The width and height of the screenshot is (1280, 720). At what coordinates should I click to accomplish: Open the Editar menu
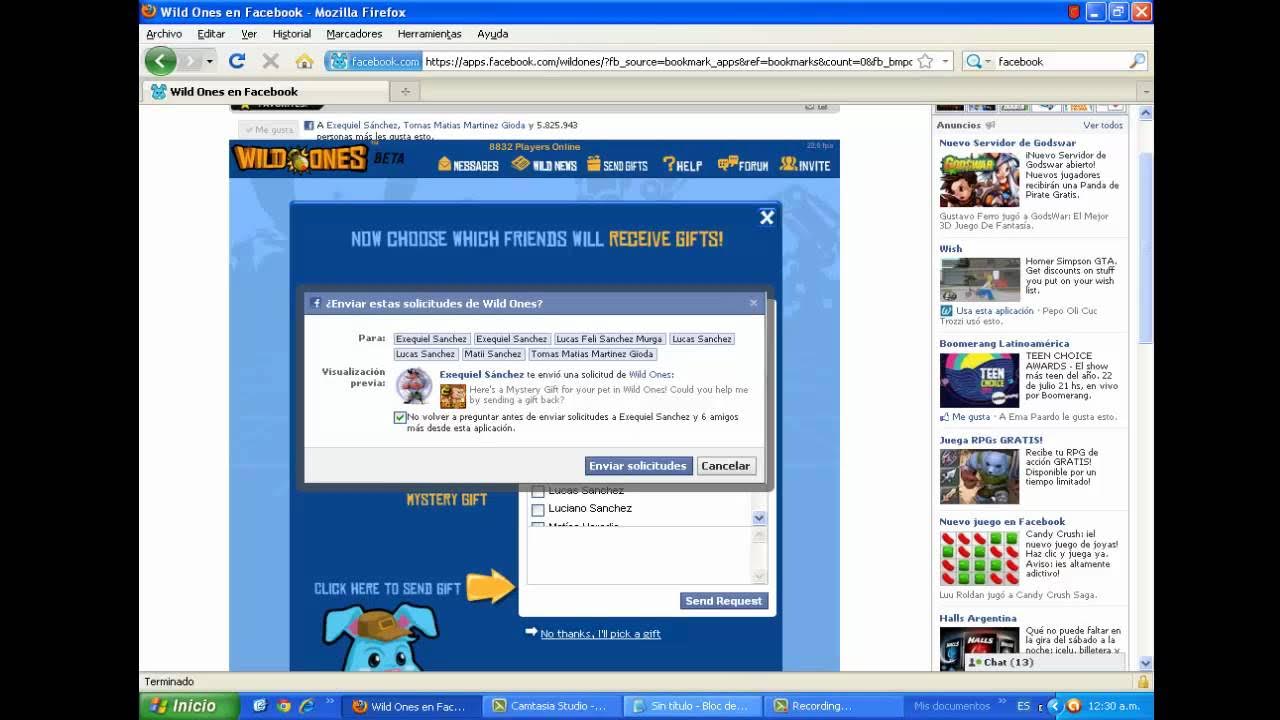211,34
